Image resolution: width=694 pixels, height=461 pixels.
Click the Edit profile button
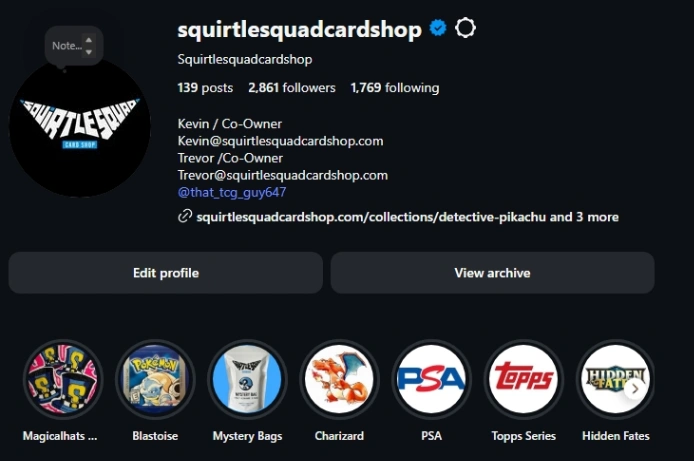(x=166, y=273)
